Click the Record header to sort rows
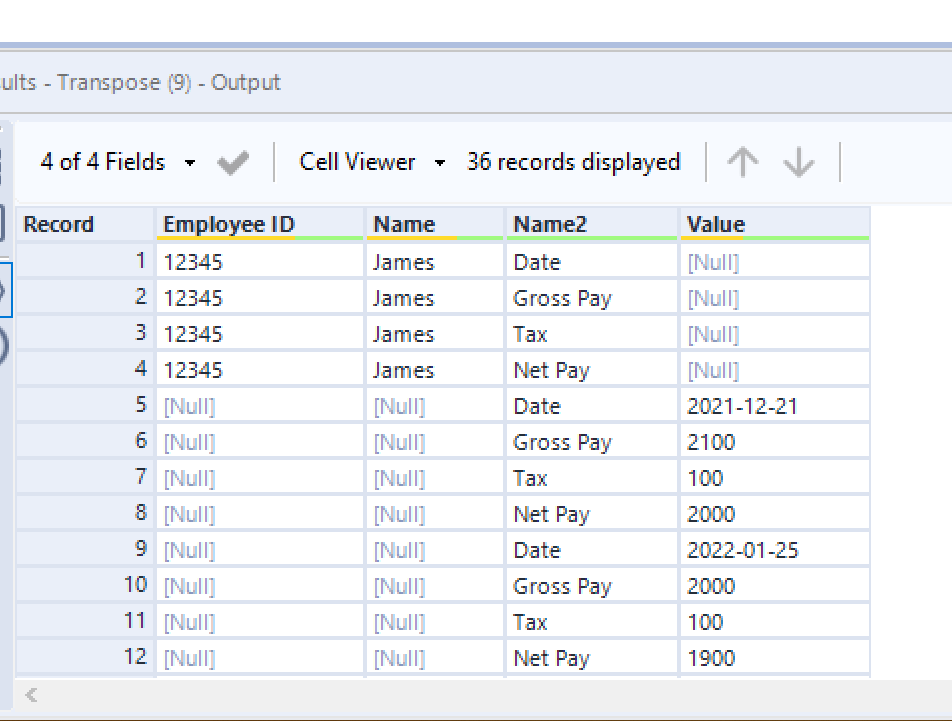This screenshot has height=721, width=952. tap(56, 223)
